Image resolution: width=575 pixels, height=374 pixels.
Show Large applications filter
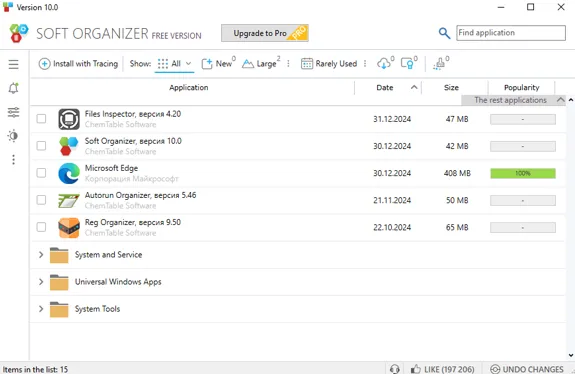tap(261, 63)
